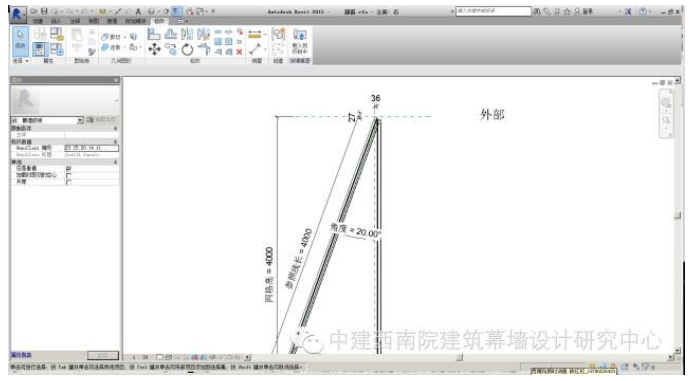Select the Copy tool icon
The height and width of the screenshot is (381, 696).
pyautogui.click(x=170, y=49)
